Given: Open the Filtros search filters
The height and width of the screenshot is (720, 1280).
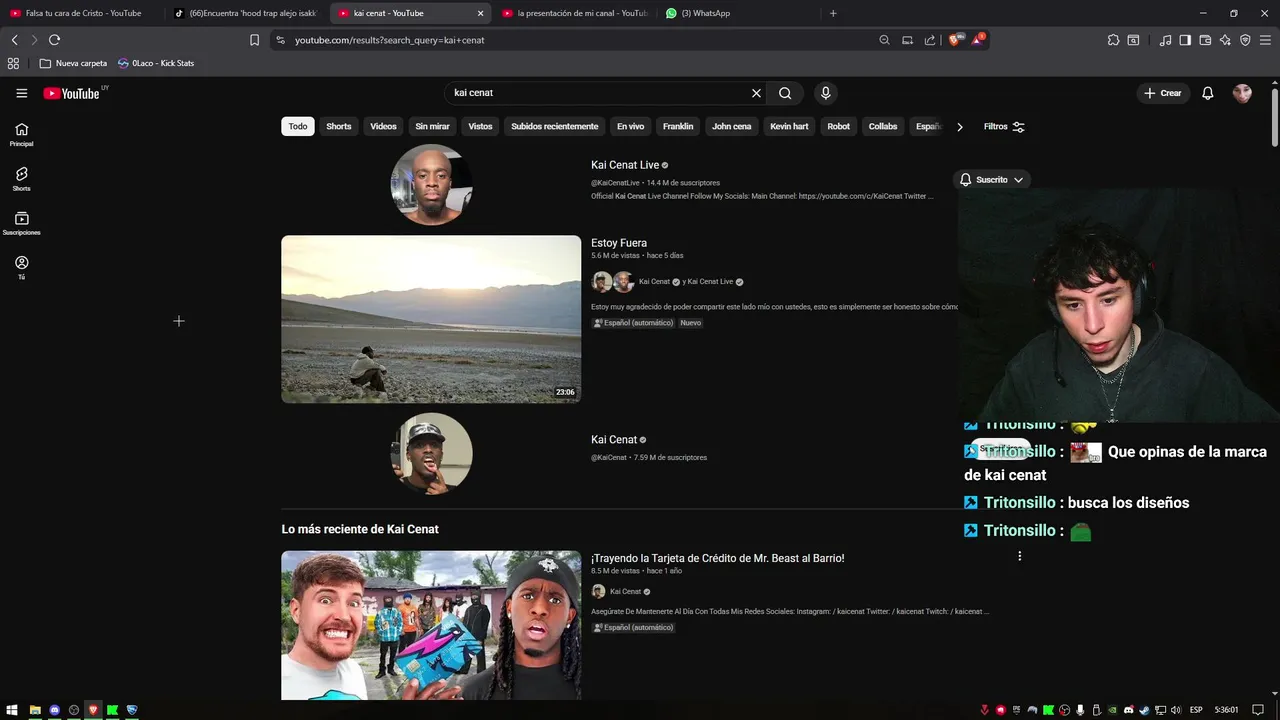Looking at the screenshot, I should point(1004,127).
